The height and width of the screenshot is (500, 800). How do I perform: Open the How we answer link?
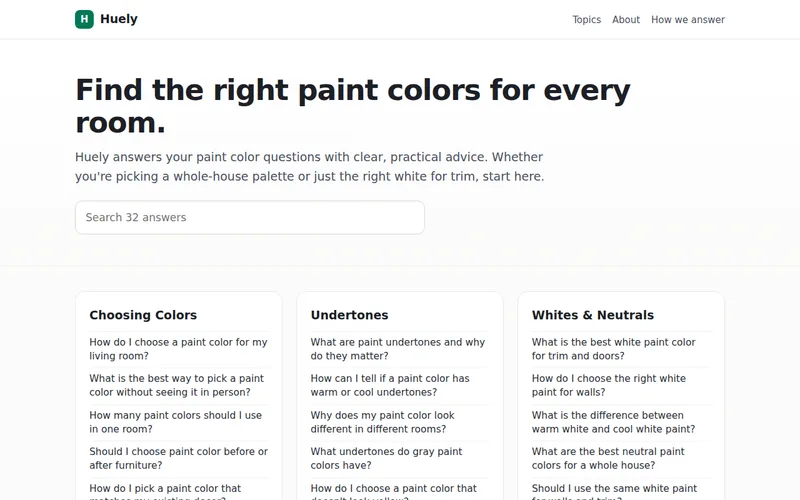pos(687,19)
